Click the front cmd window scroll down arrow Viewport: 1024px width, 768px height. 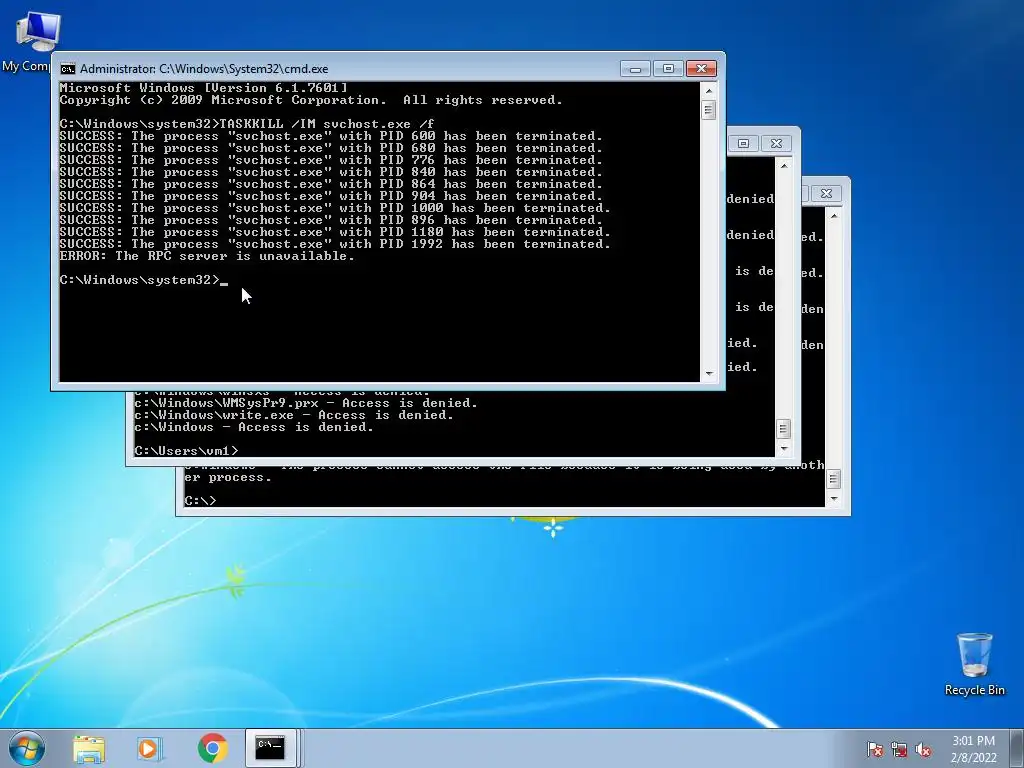pyautogui.click(x=709, y=374)
